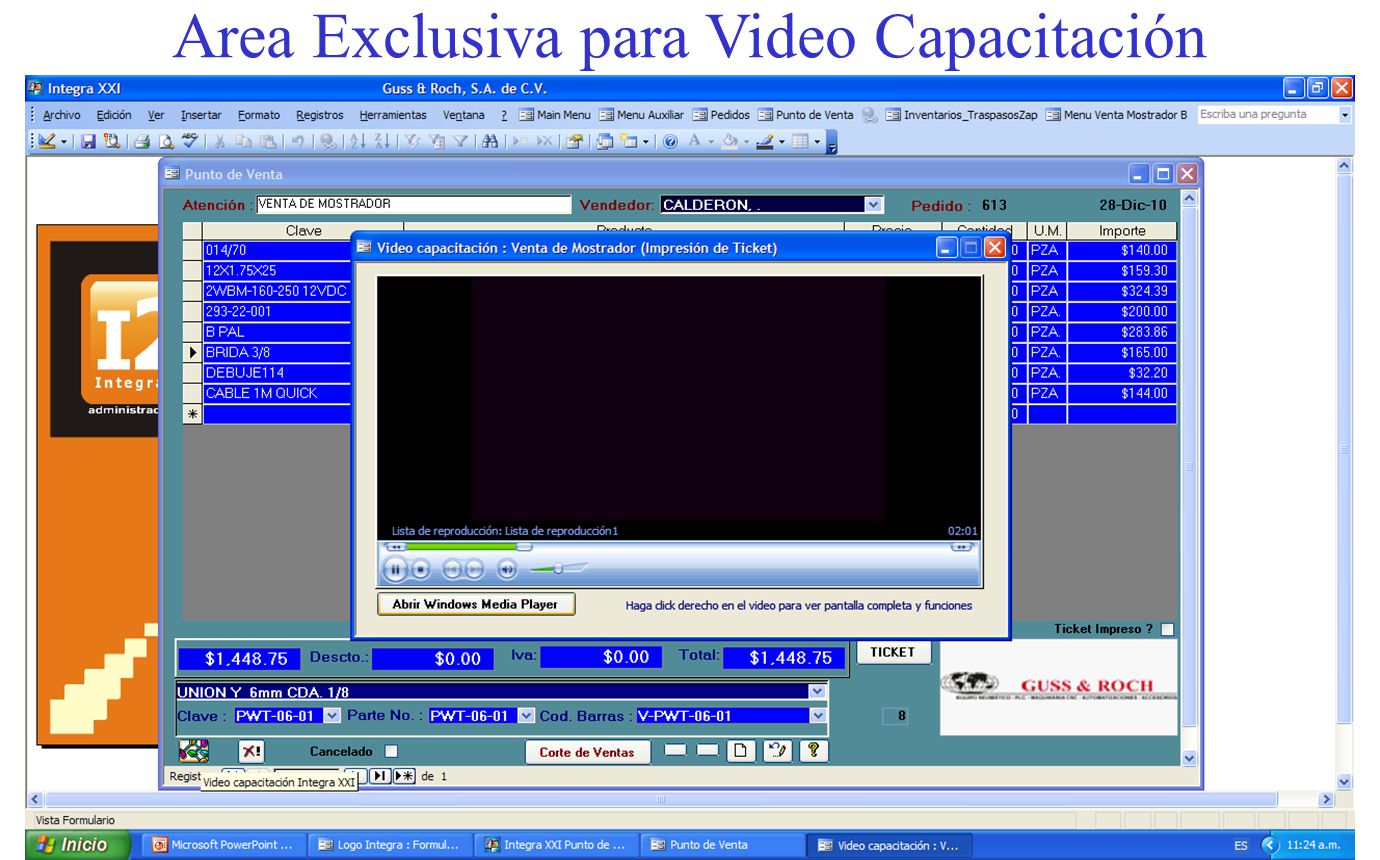Click the Help question-mark toolbar icon

670,143
